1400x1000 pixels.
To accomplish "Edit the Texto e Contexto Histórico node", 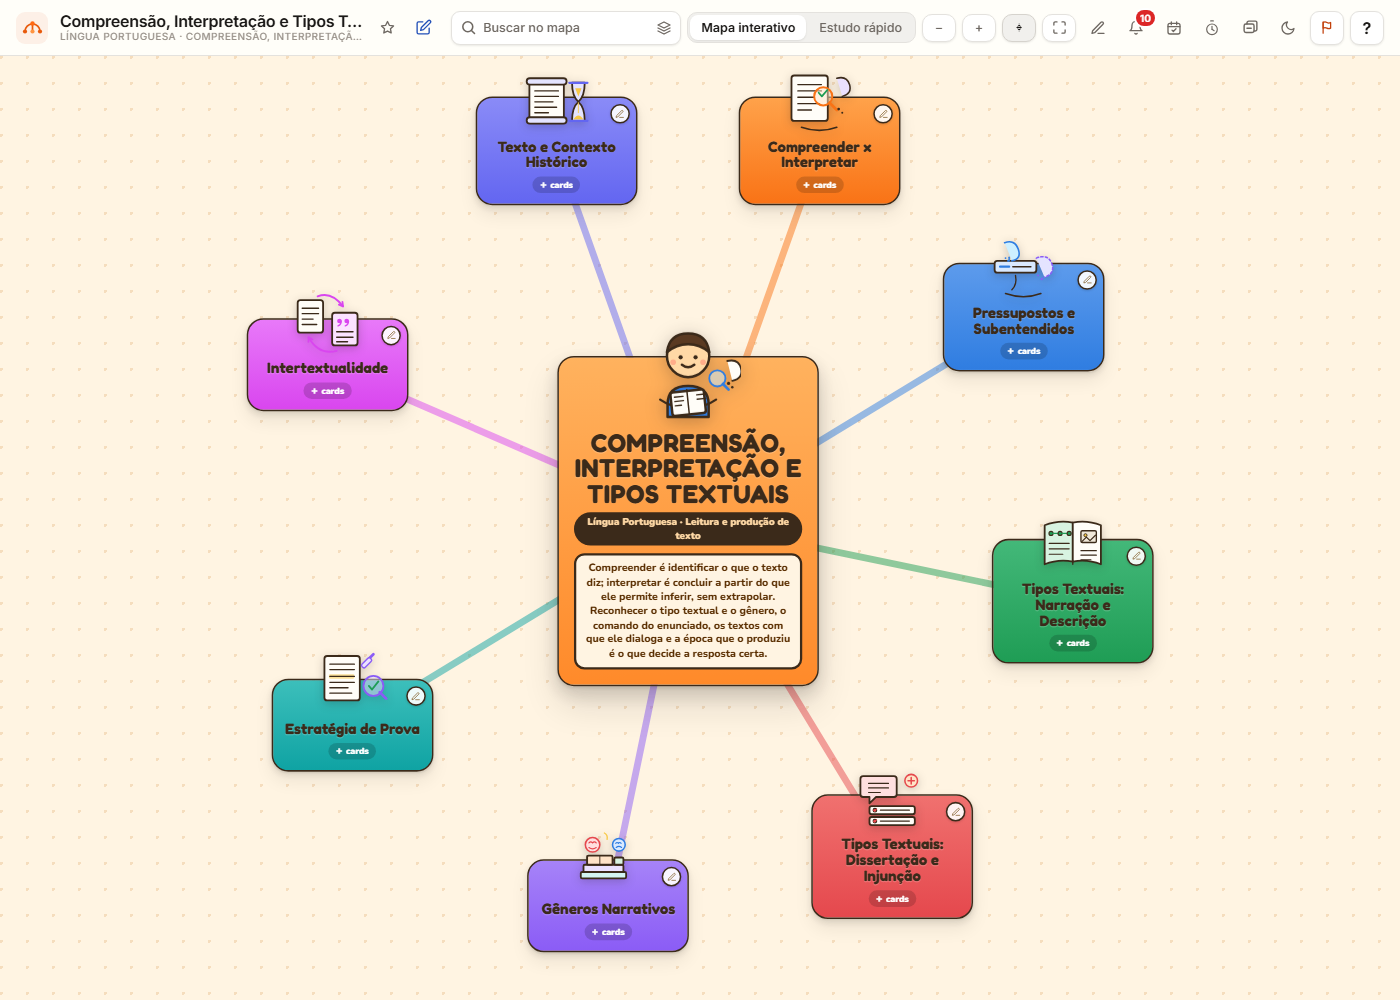I will [x=620, y=114].
